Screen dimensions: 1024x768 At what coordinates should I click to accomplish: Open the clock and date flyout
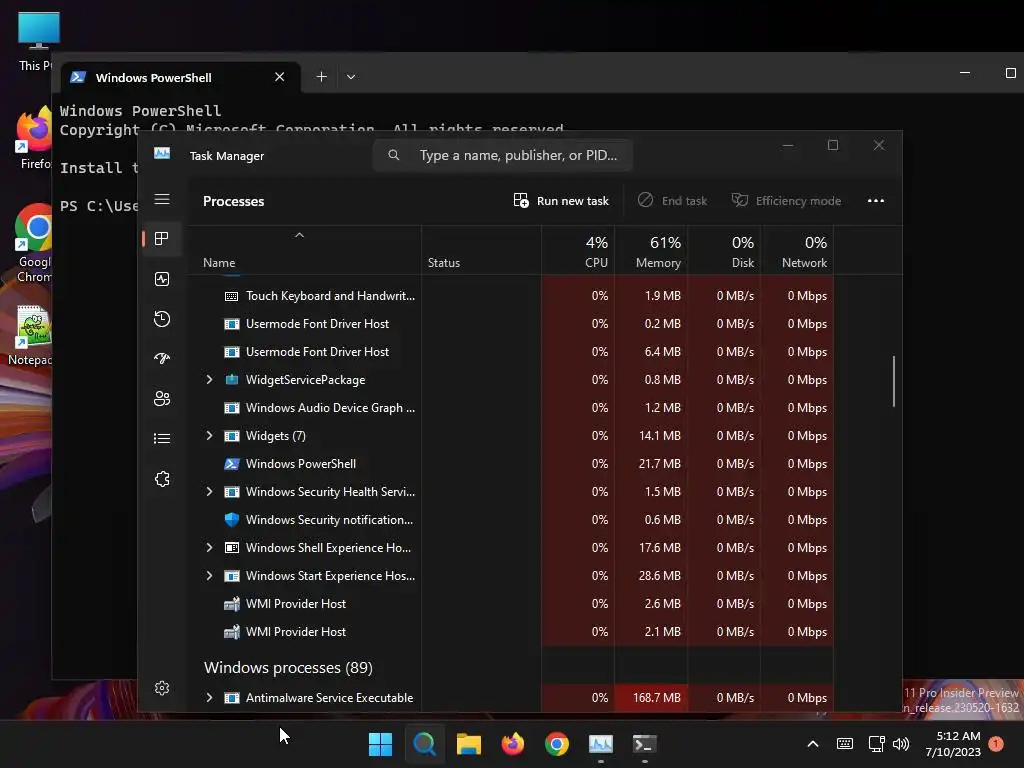coord(953,744)
